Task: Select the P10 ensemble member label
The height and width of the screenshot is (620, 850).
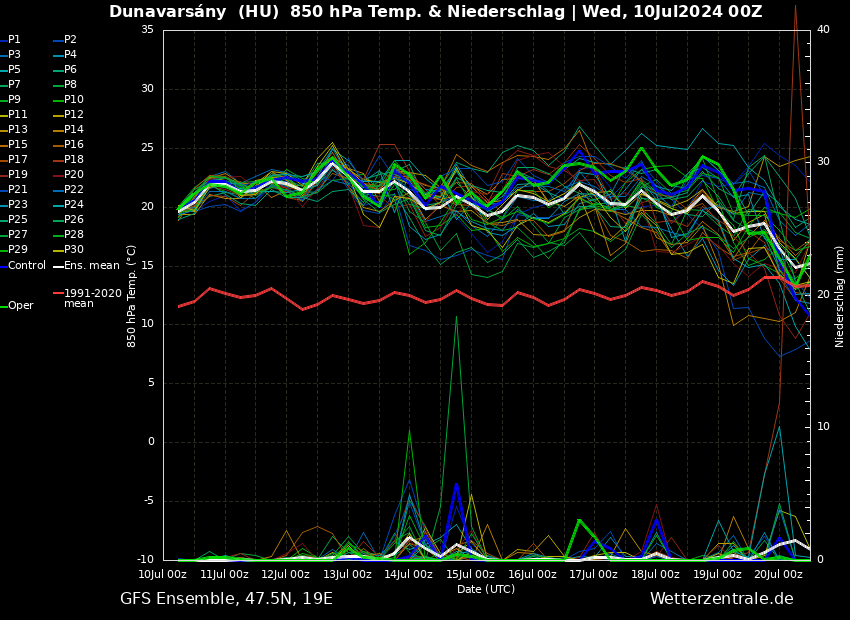Action: (74, 100)
